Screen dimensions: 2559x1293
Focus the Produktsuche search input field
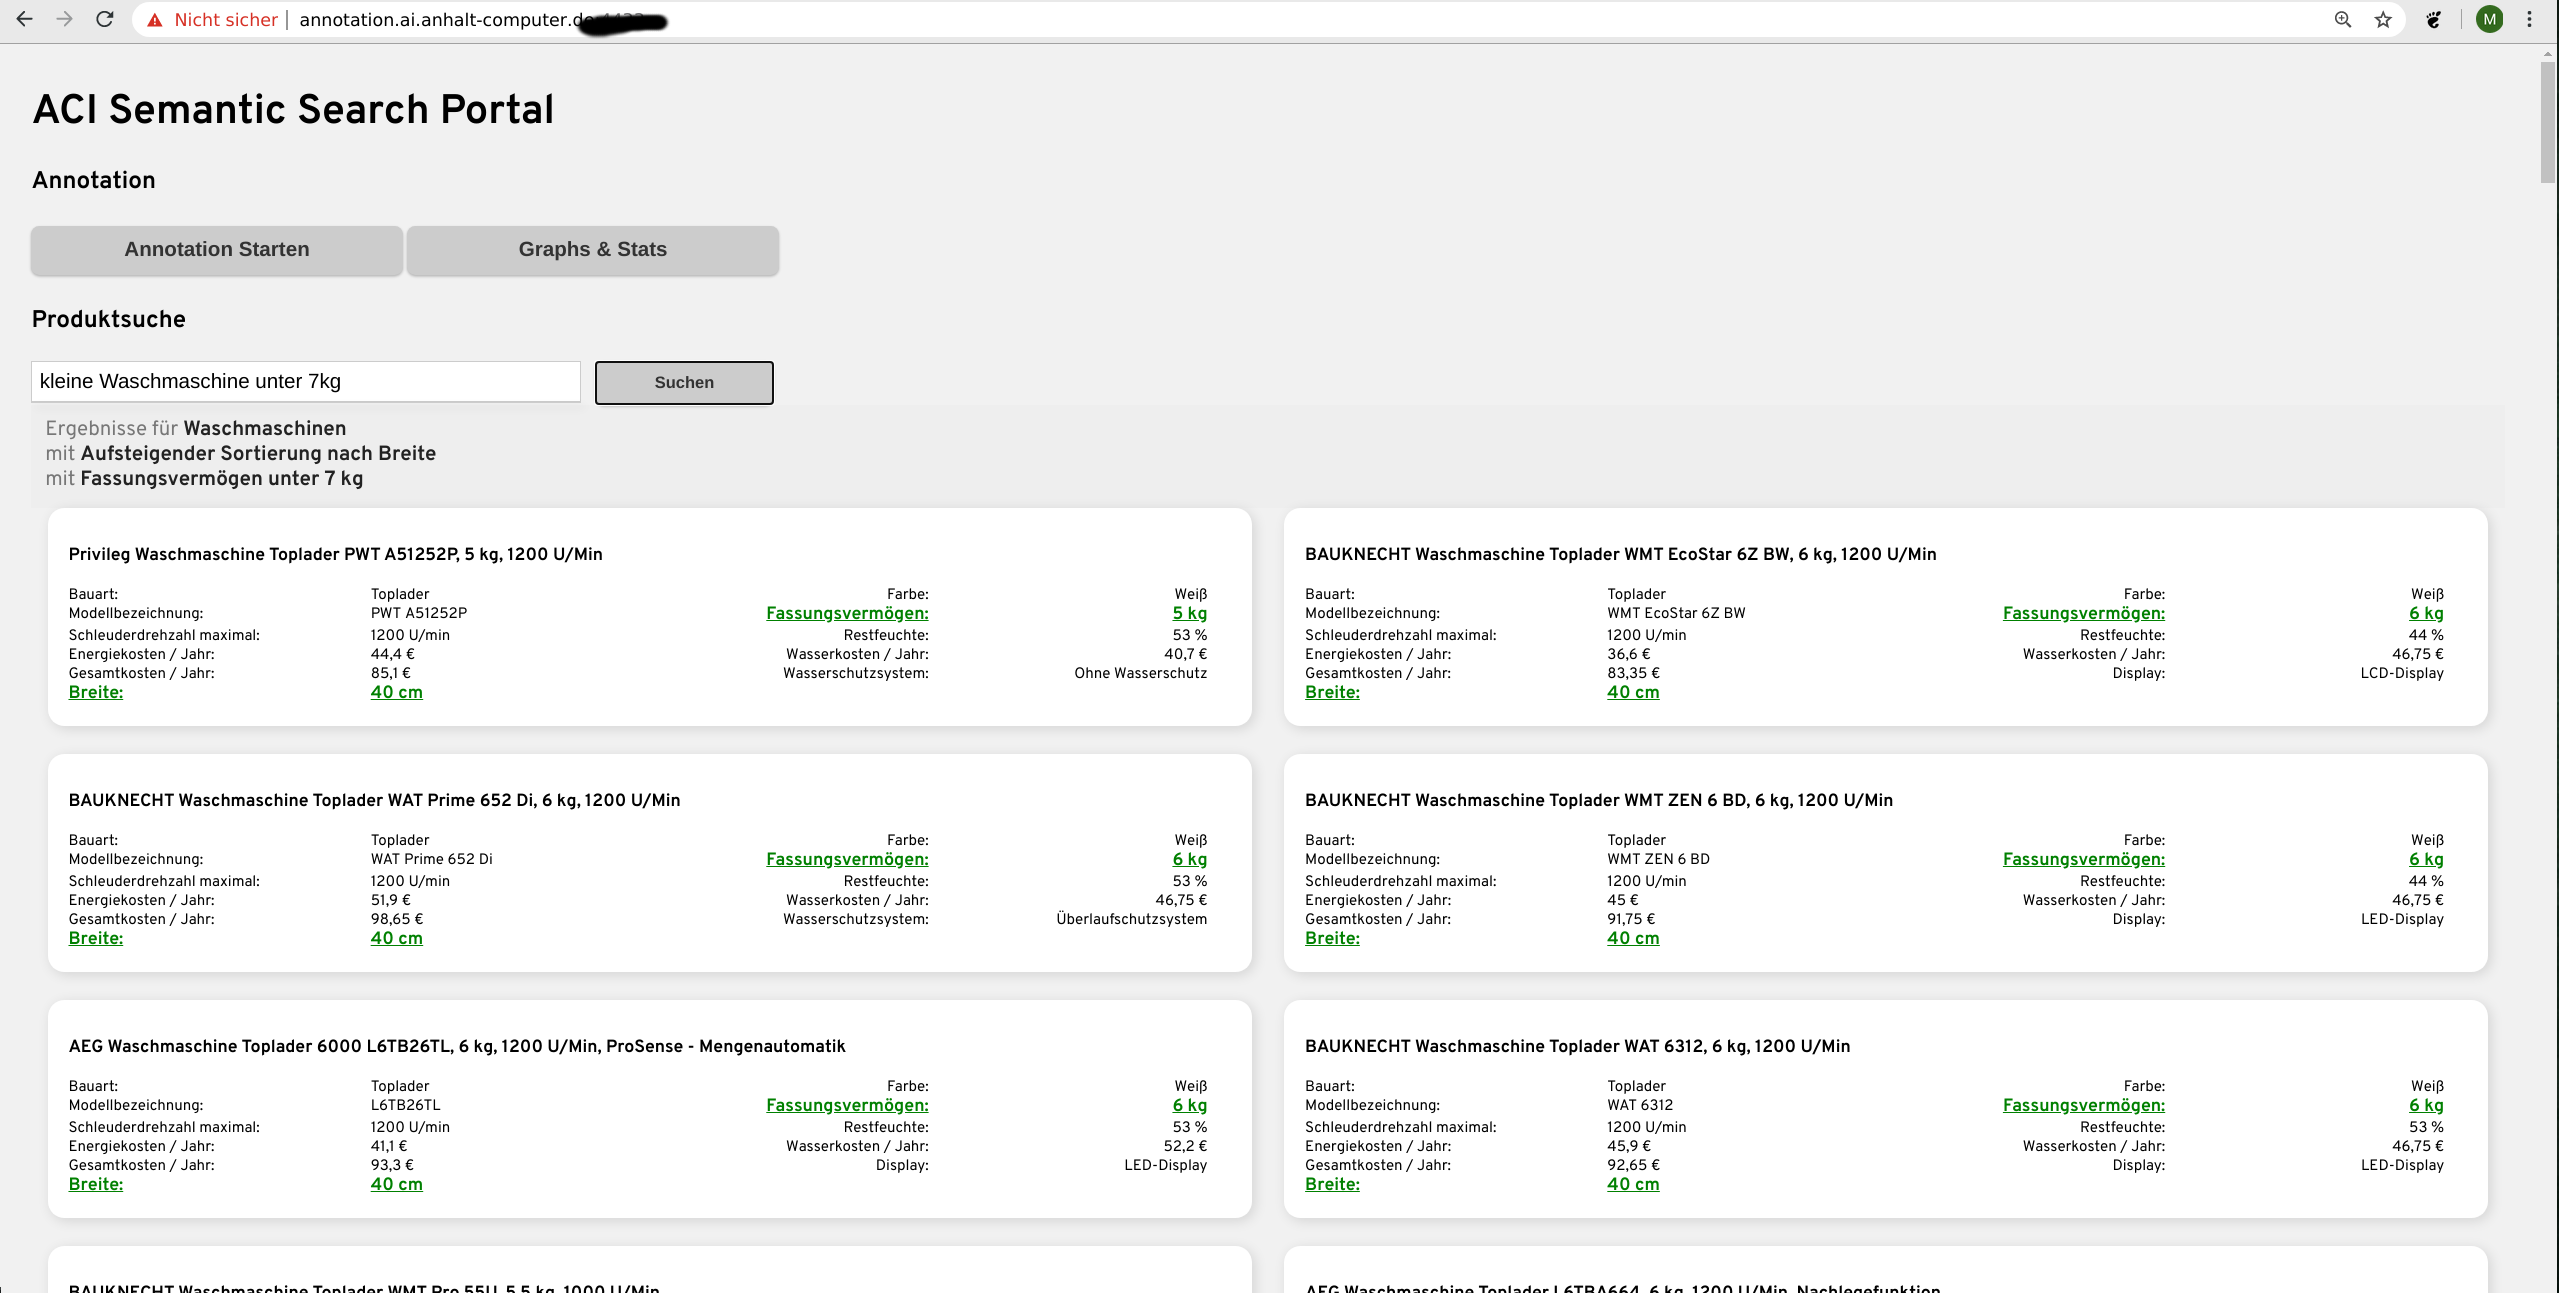tap(306, 382)
